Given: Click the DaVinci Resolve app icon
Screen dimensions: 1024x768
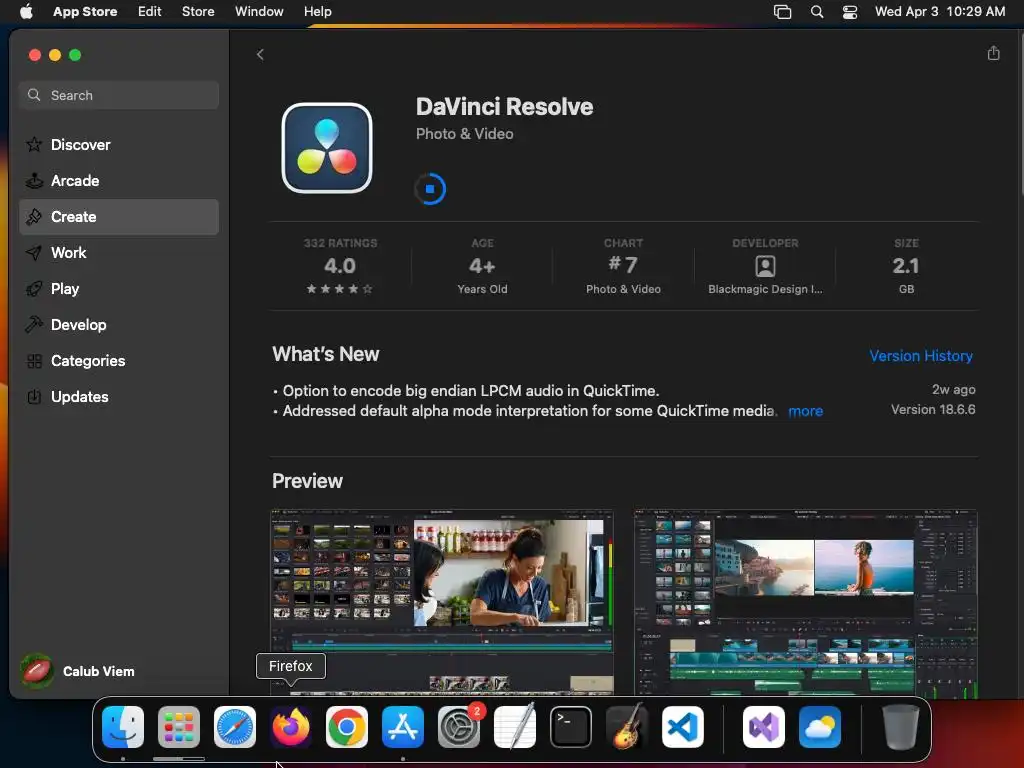Looking at the screenshot, I should [327, 148].
